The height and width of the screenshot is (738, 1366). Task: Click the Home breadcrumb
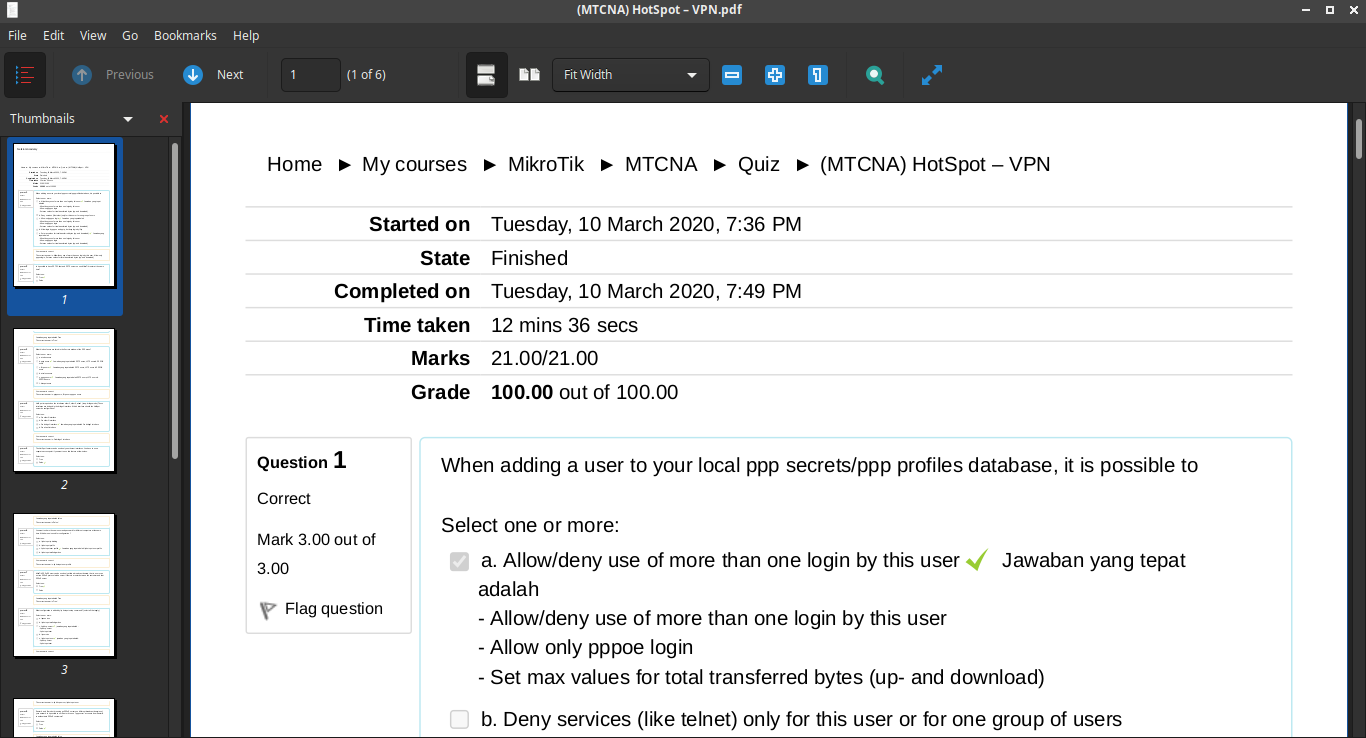294,164
